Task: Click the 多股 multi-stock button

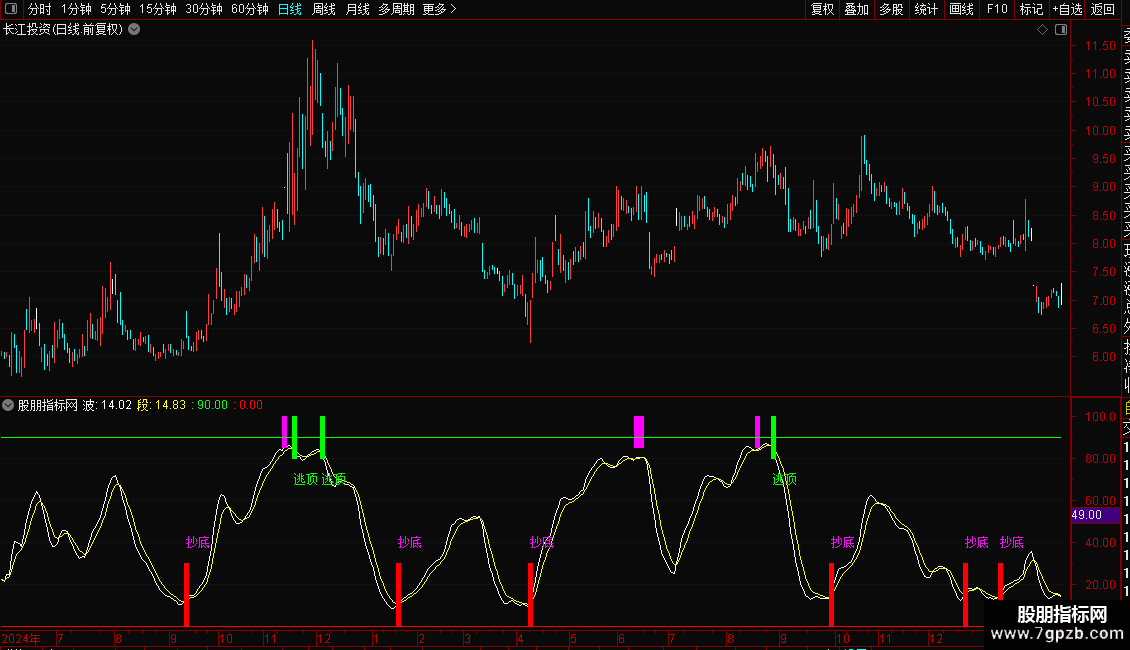Action: pyautogui.click(x=891, y=9)
